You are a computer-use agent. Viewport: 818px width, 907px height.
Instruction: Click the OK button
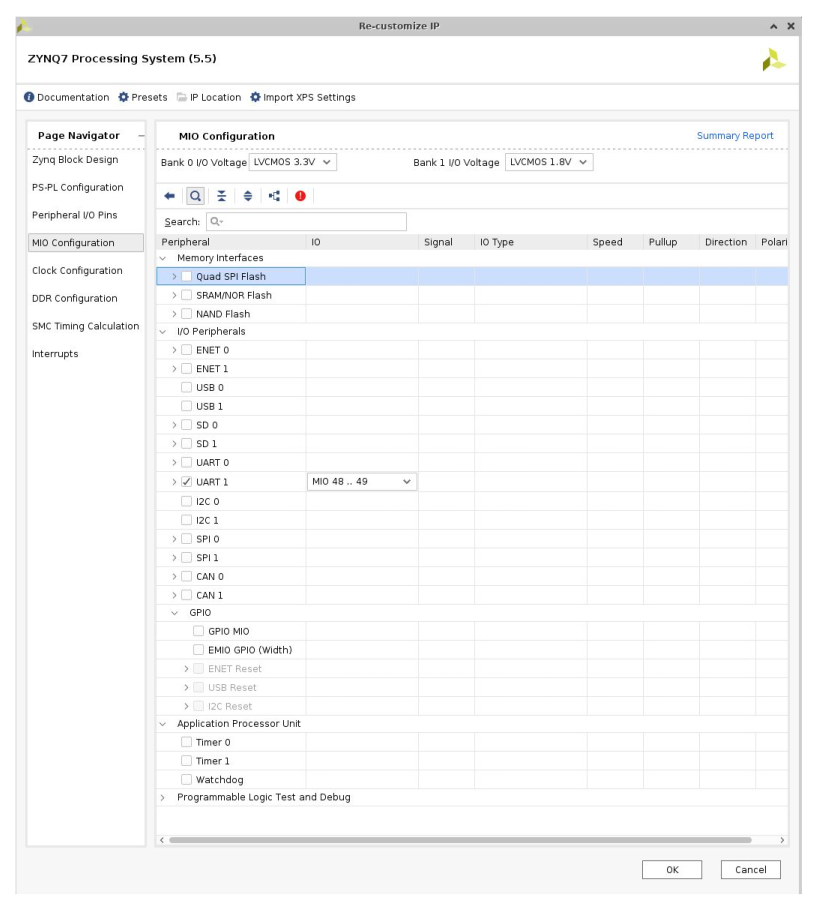tap(672, 869)
